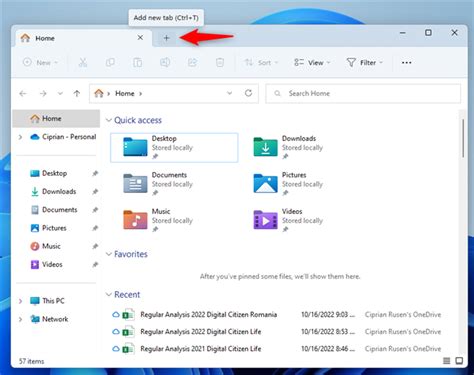Screen dimensions: 474x375
Task: Select Regular Analysis 2022 Digital Citizen Romania
Action: [x=209, y=314]
